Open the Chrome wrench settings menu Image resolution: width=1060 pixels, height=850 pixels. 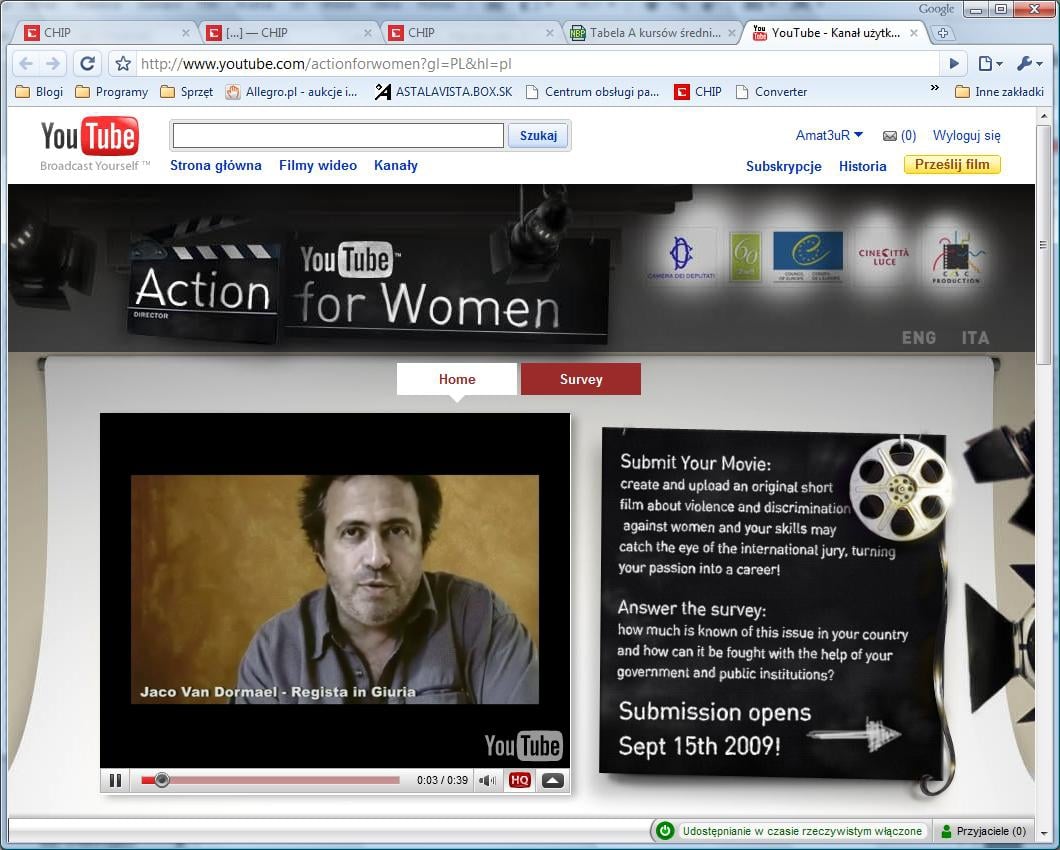point(1029,63)
